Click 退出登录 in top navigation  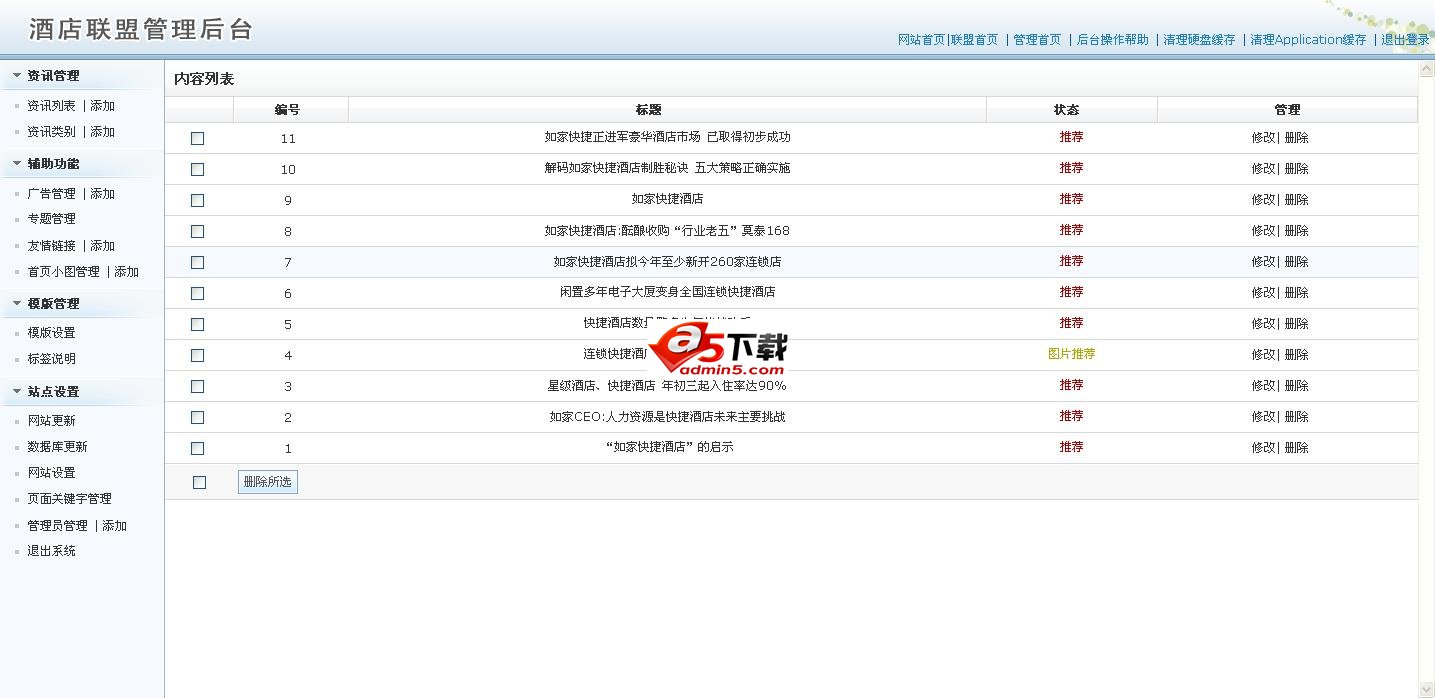click(1405, 40)
